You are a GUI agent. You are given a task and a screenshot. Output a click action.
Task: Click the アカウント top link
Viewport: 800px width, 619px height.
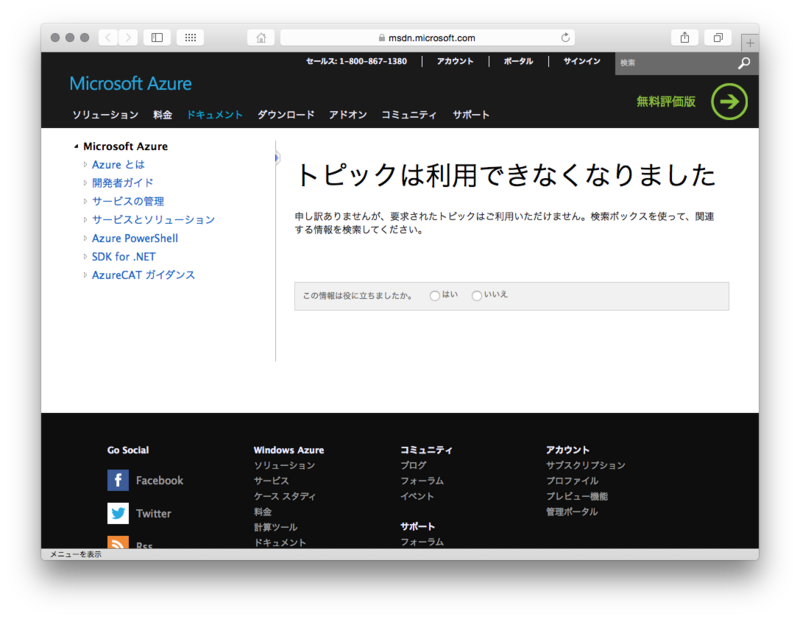point(455,61)
